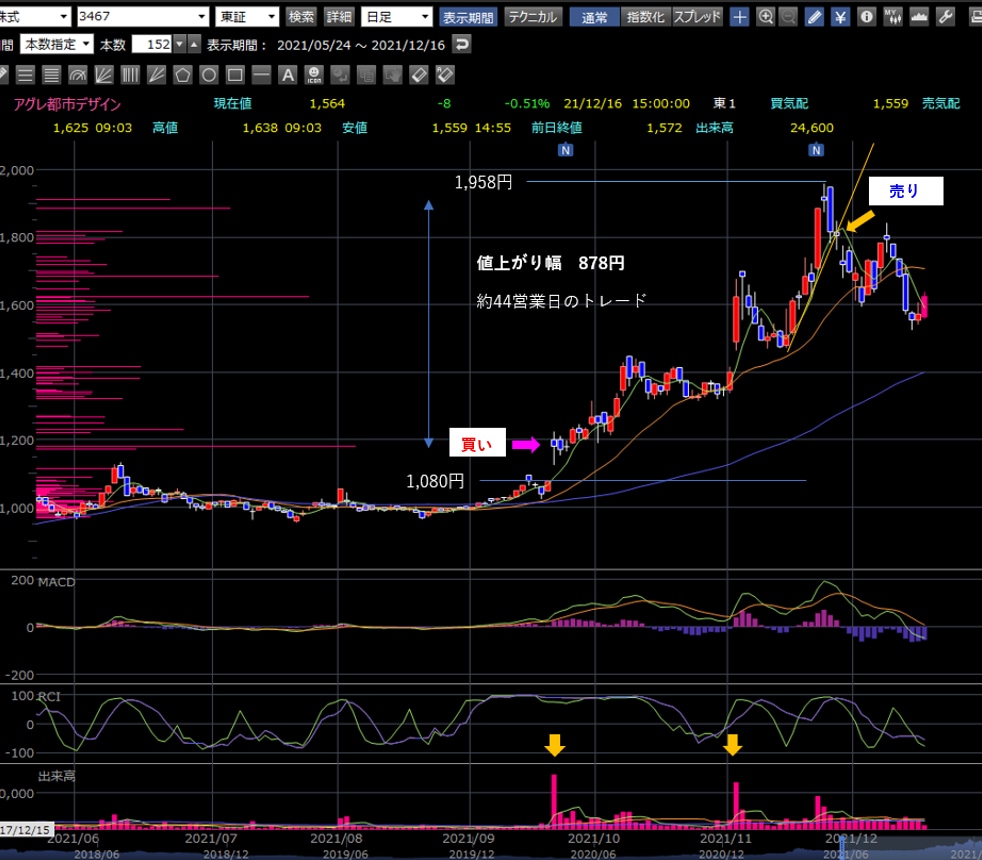Viewport: 982px width, 860px height.
Task: Select the vertical lines time-zone tool
Action: (130, 75)
